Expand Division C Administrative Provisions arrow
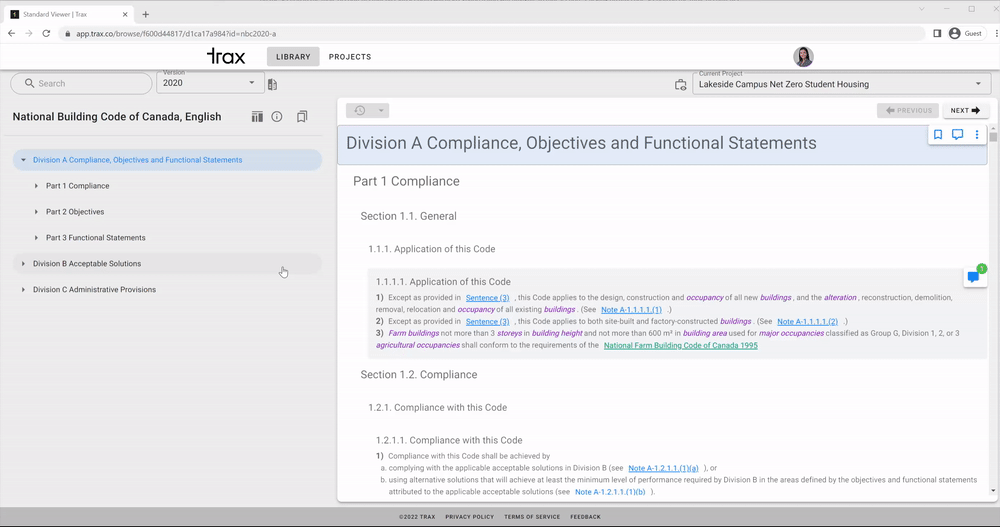The image size is (1000, 527). (24, 290)
